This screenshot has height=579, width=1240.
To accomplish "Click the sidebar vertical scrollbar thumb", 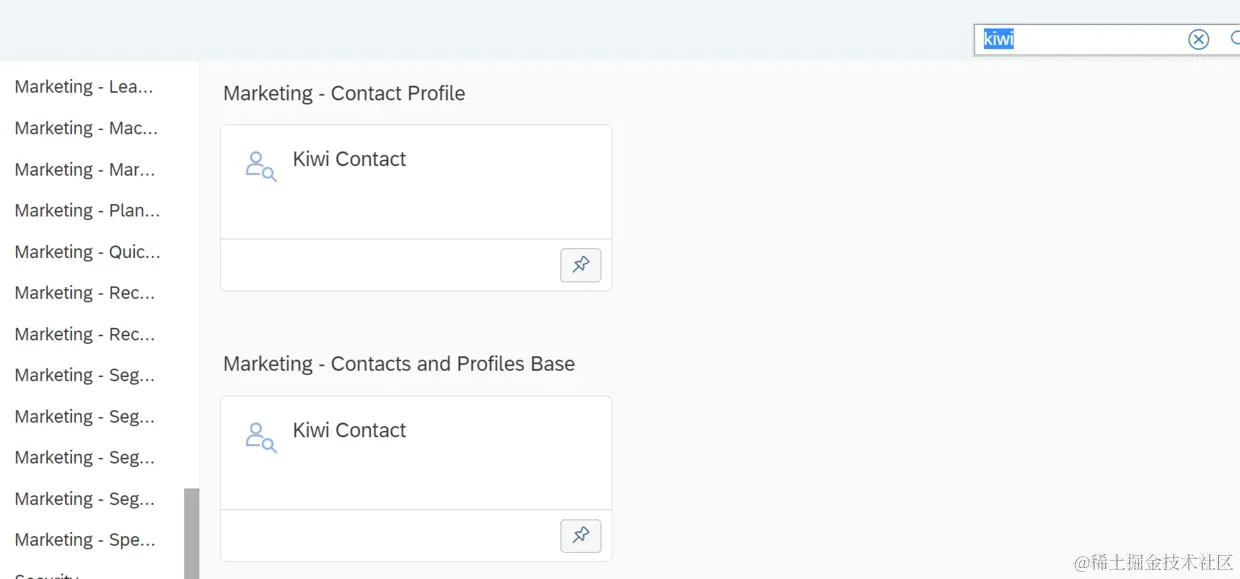I will (x=191, y=533).
